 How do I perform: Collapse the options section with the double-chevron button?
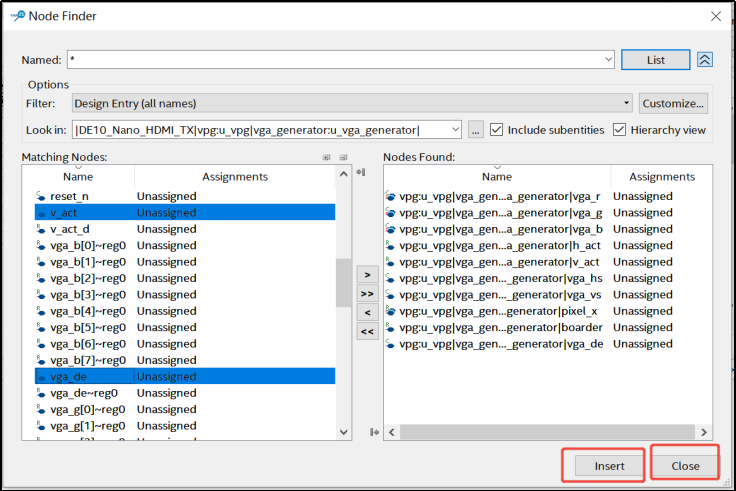click(705, 60)
